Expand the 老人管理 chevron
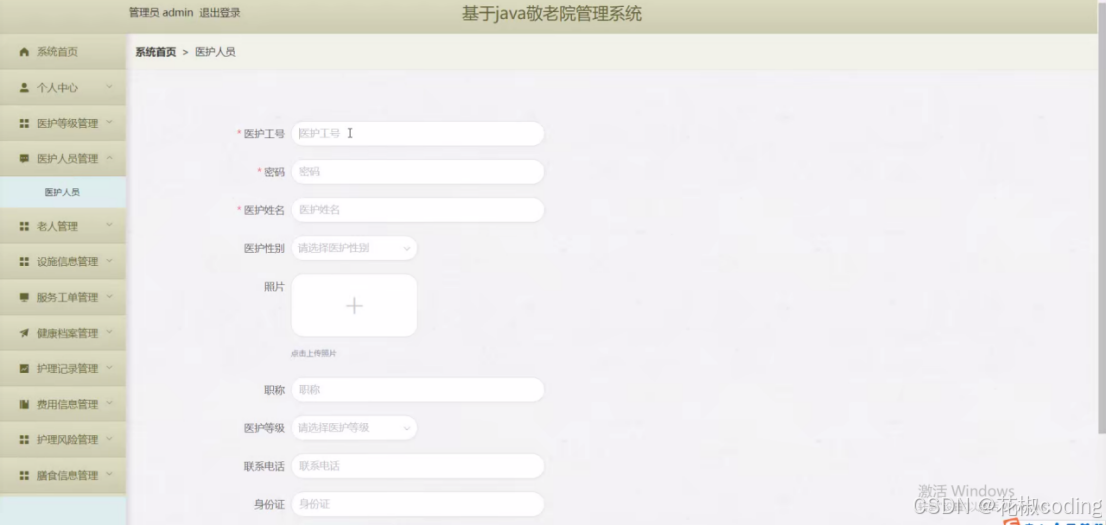Image resolution: width=1106 pixels, height=526 pixels. (x=109, y=226)
